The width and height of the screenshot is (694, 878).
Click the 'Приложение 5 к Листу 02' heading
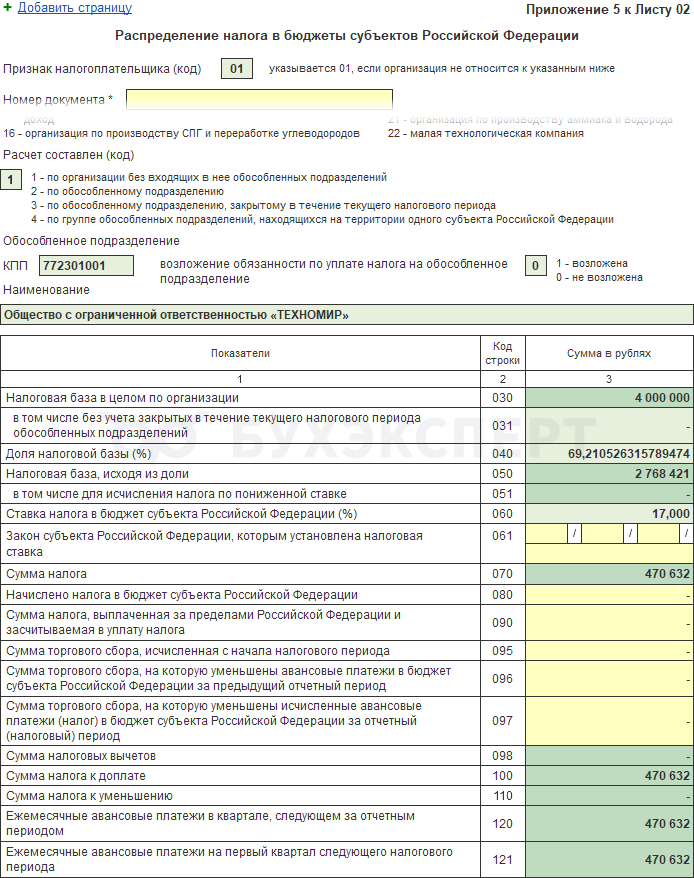tap(608, 10)
